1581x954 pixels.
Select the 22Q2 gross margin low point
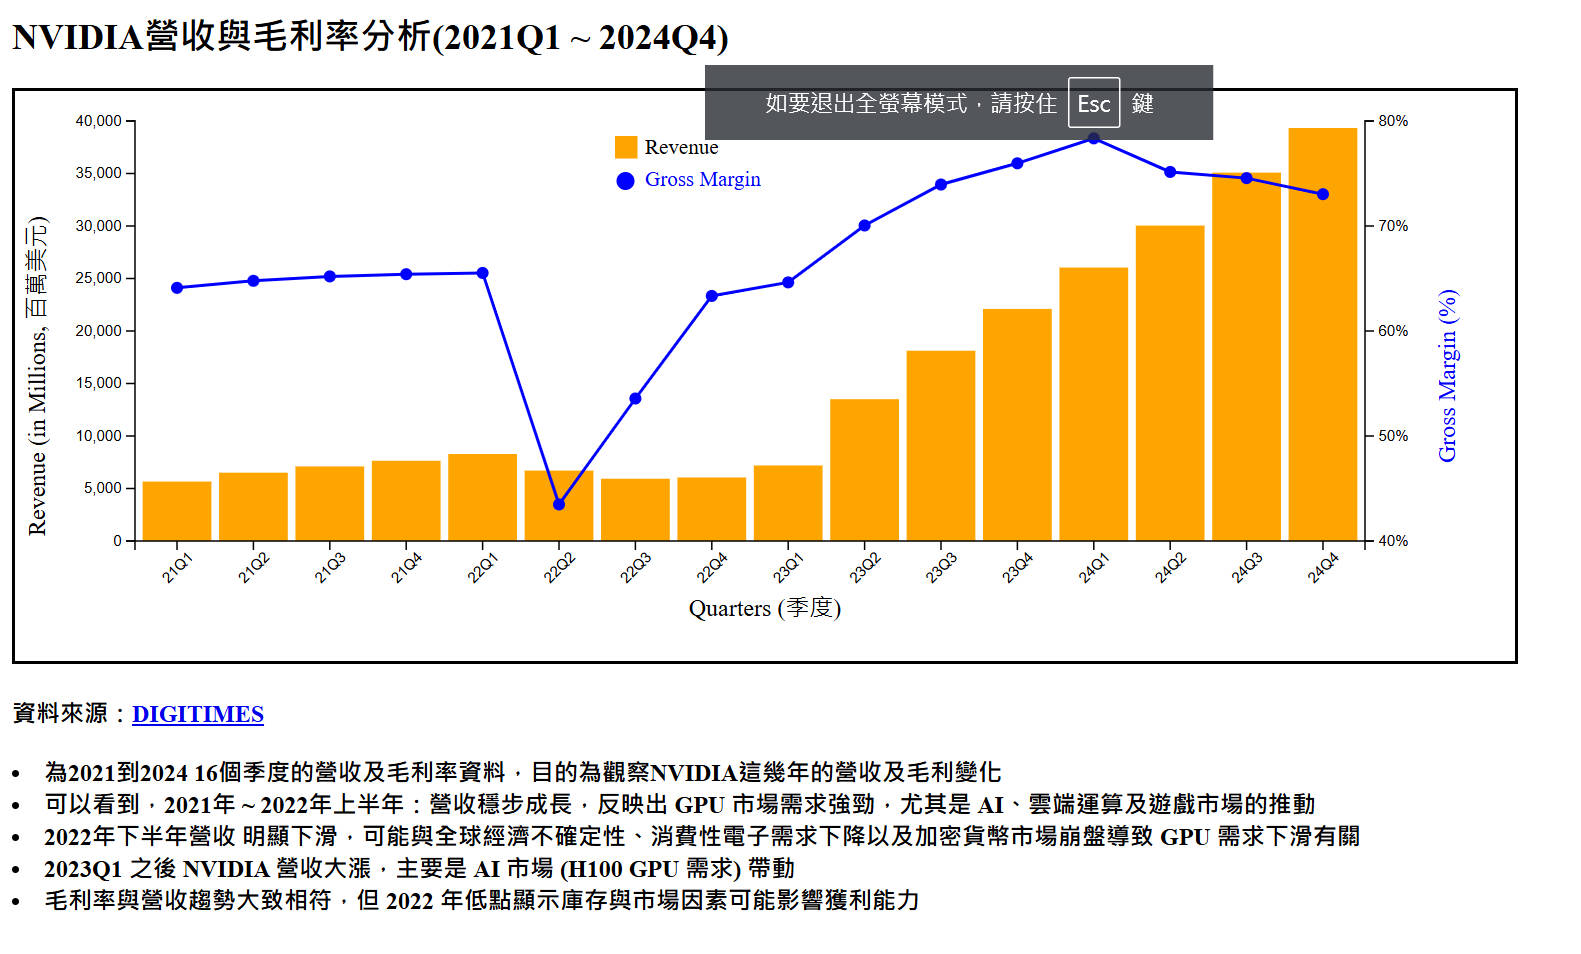pyautogui.click(x=559, y=504)
